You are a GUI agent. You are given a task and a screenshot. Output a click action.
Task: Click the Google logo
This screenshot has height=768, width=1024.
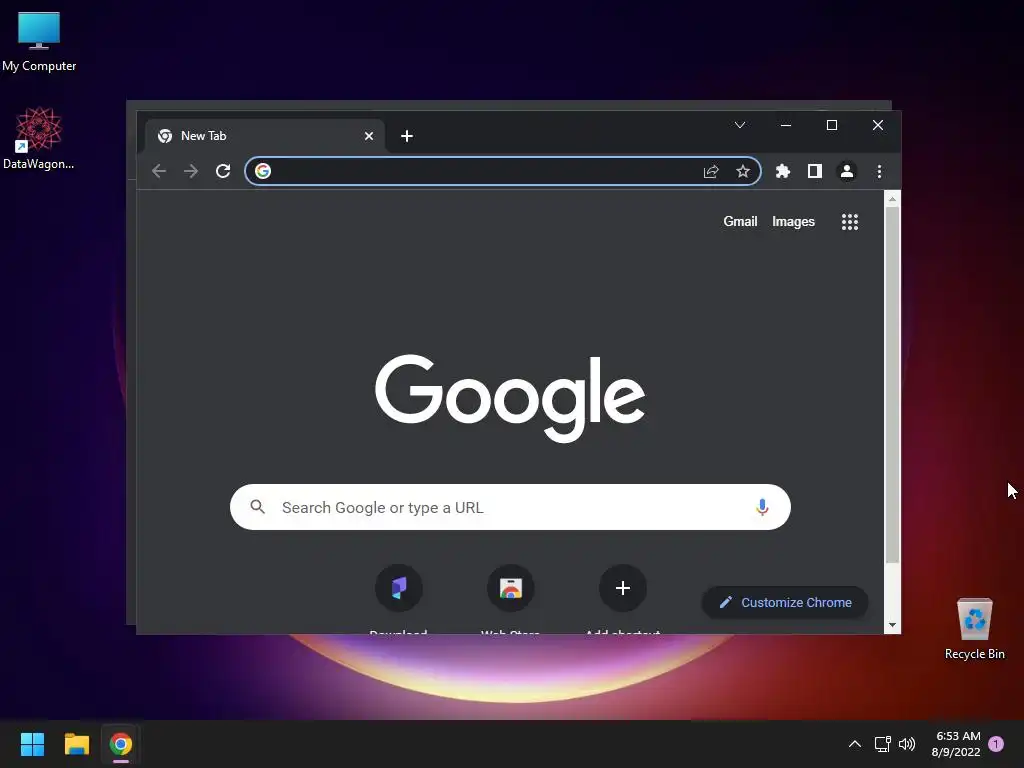[x=510, y=398]
